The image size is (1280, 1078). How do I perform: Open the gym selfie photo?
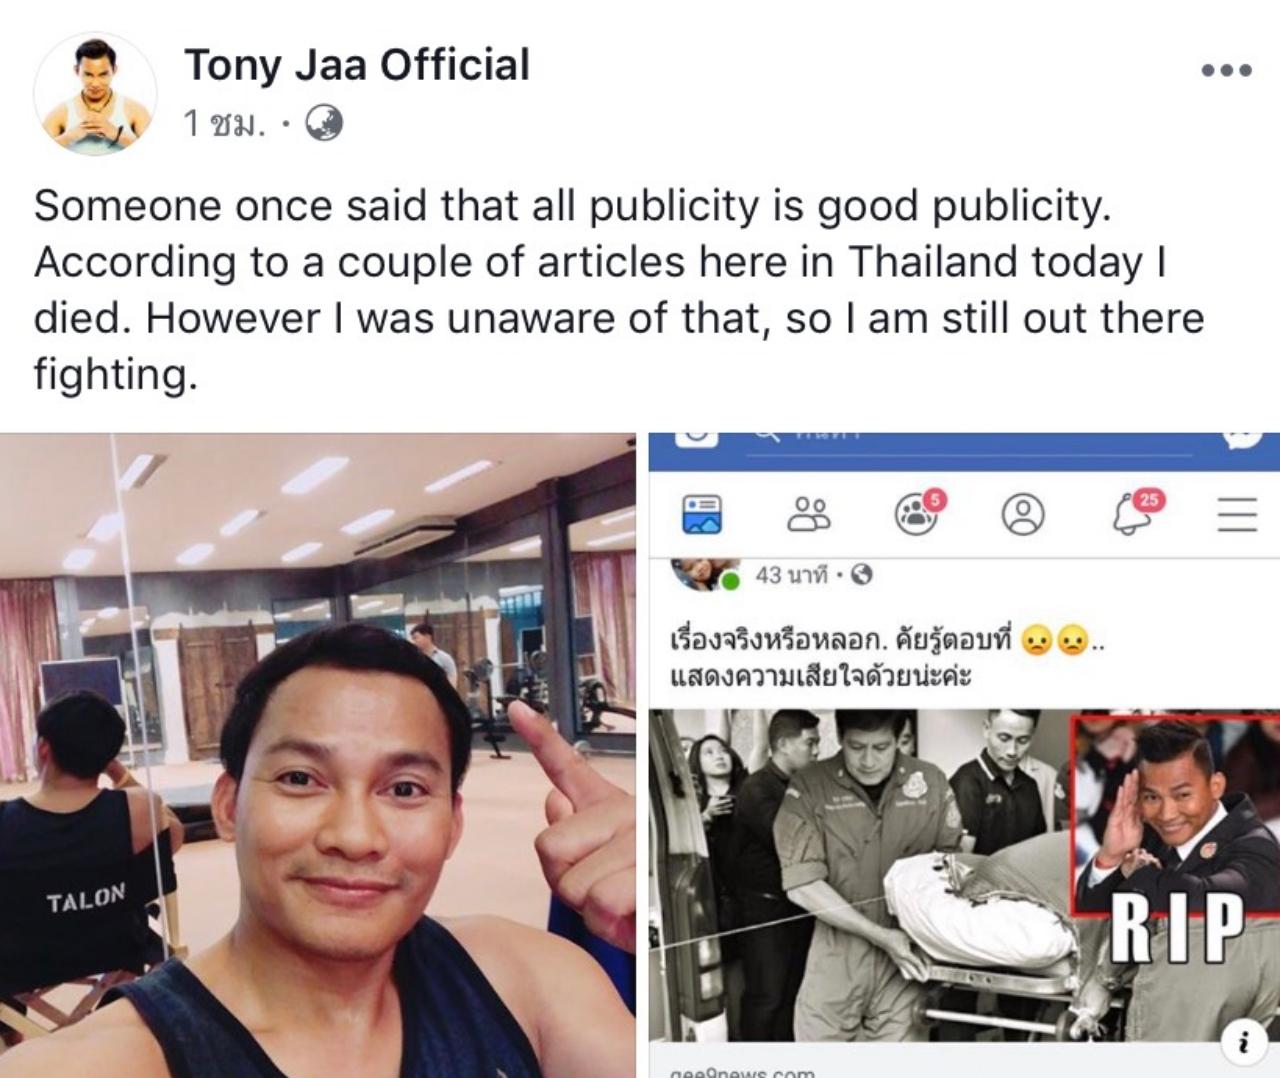[318, 755]
